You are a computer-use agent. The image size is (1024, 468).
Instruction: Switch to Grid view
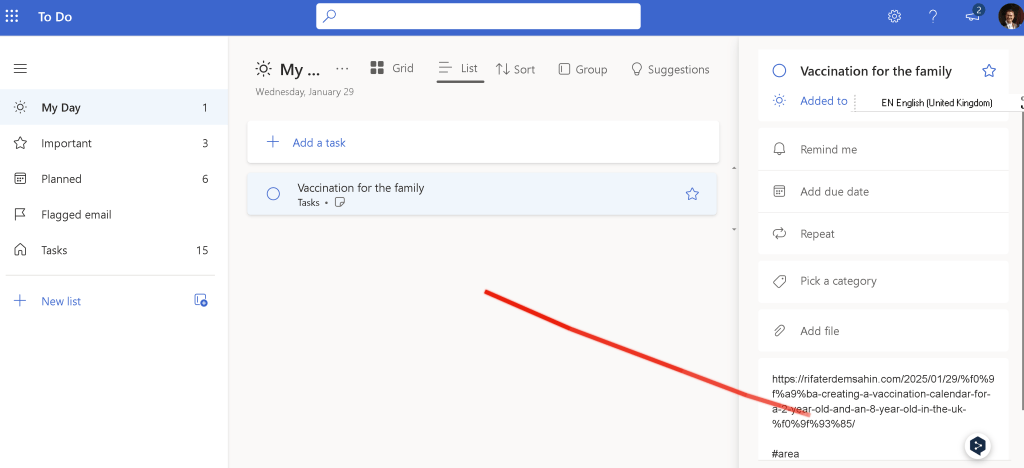392,68
